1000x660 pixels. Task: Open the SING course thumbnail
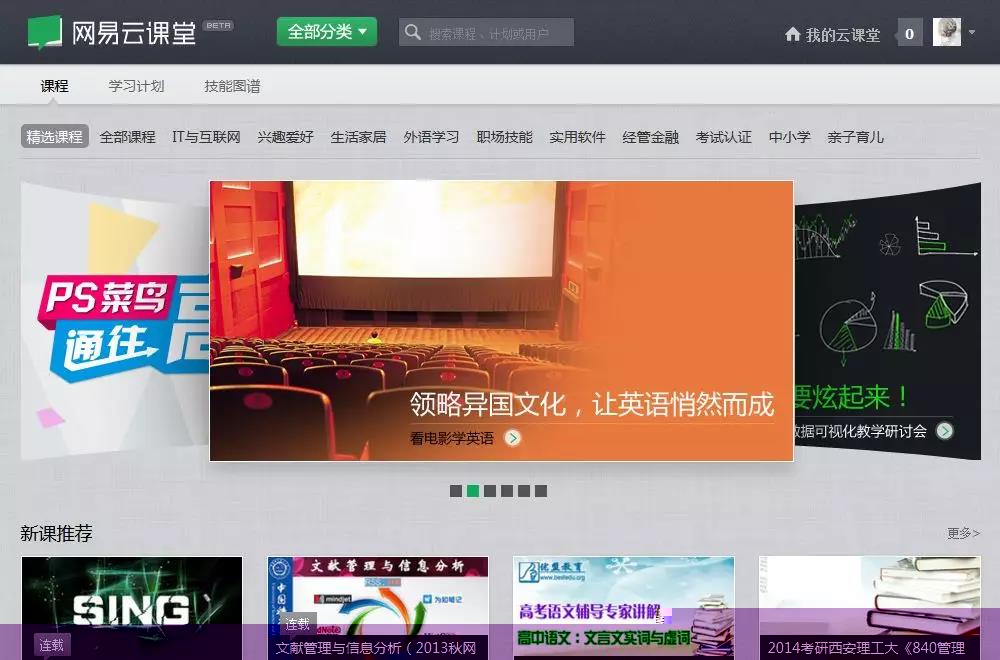pos(132,608)
